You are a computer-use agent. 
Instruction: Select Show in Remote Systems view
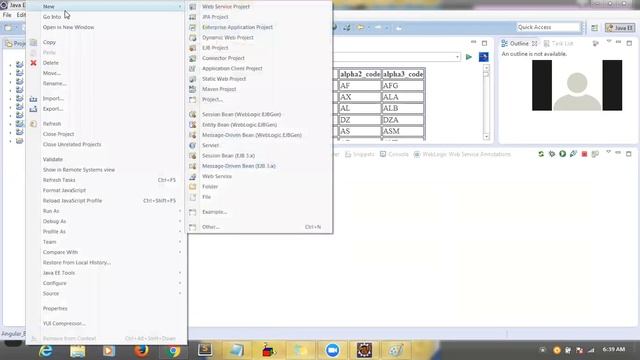[79, 170]
